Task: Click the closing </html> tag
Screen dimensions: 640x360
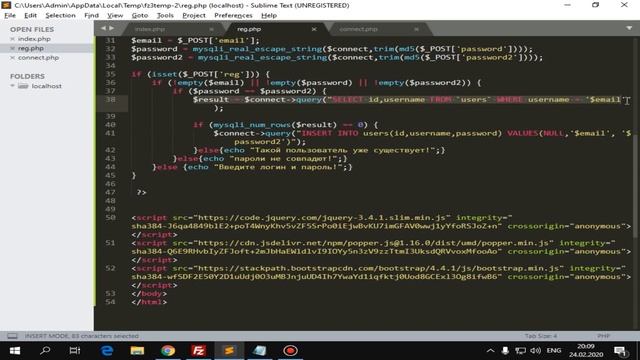Action: 149,302
